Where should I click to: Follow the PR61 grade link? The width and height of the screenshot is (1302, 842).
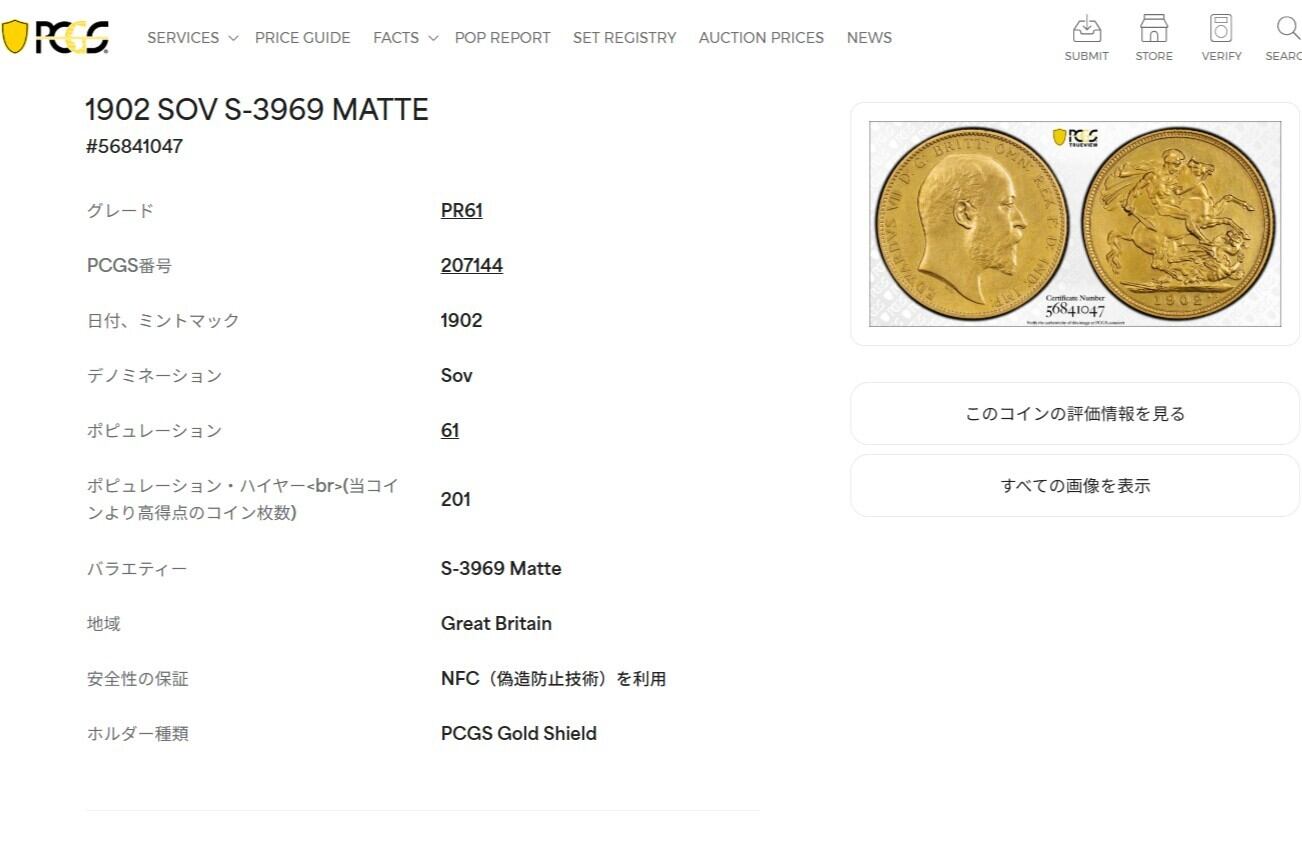pos(462,210)
